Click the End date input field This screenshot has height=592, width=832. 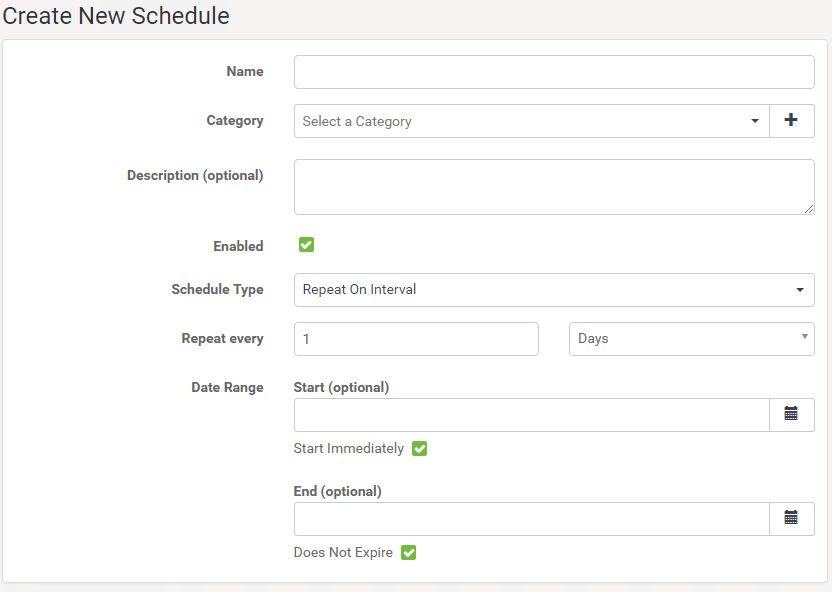coord(532,519)
